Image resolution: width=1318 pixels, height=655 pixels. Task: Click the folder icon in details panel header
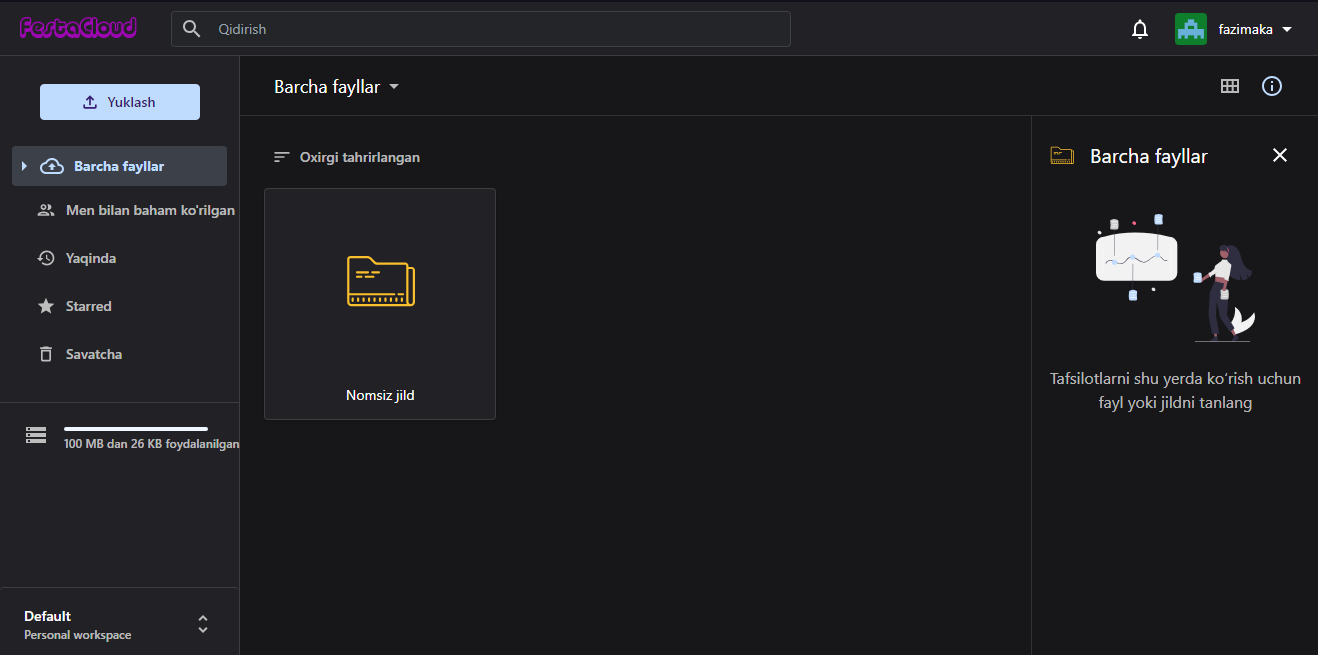click(1062, 156)
